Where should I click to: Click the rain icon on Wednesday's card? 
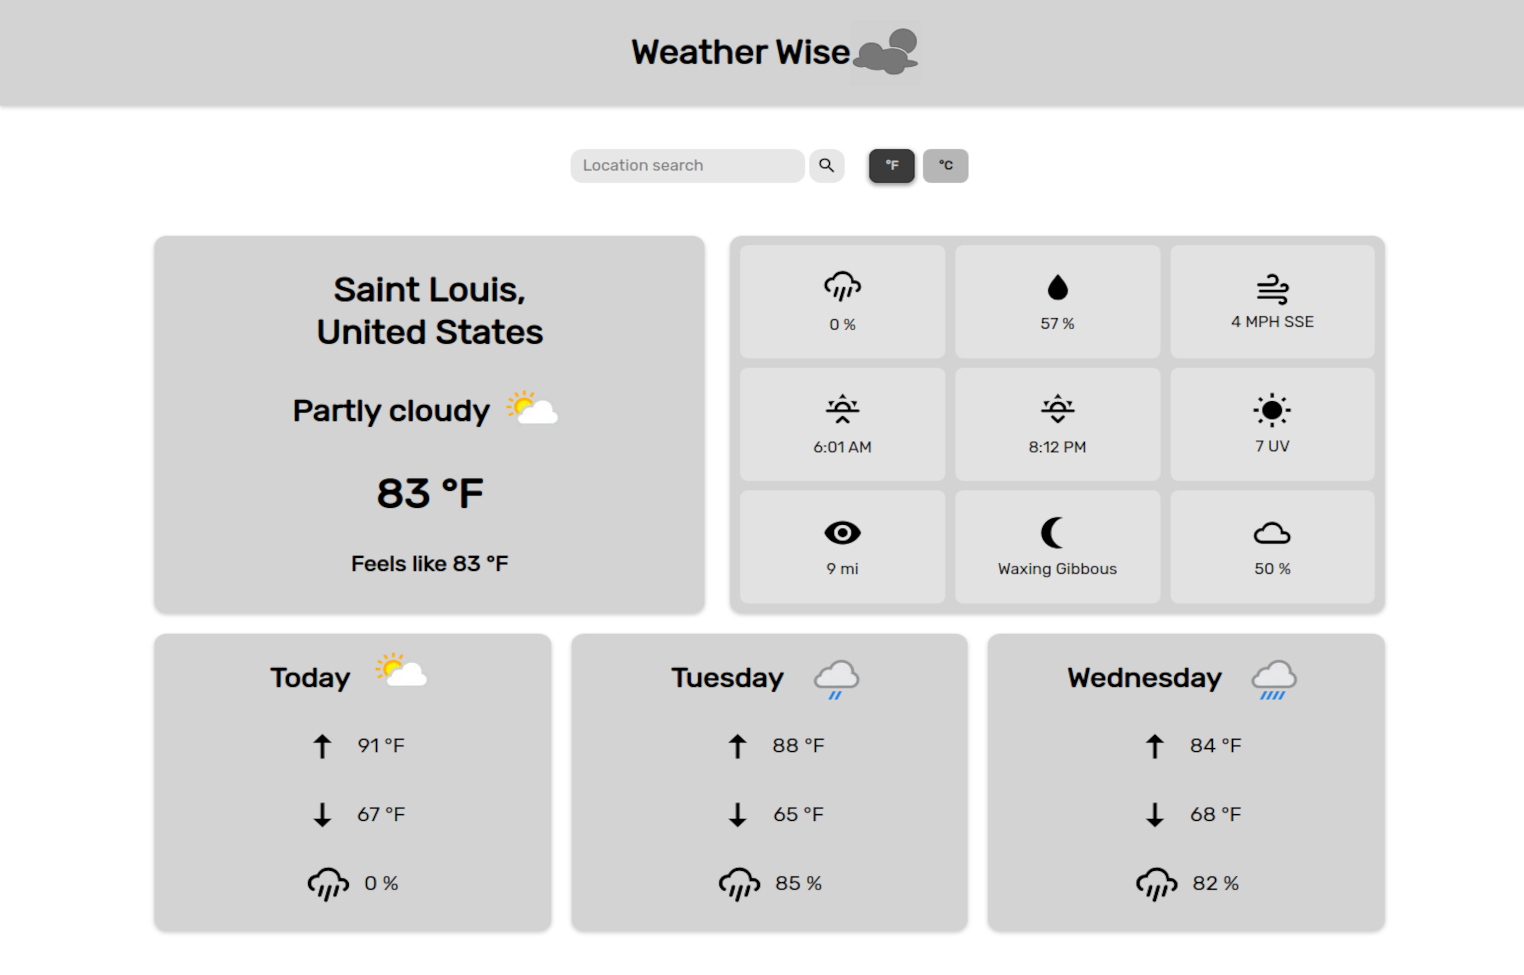pos(1273,677)
